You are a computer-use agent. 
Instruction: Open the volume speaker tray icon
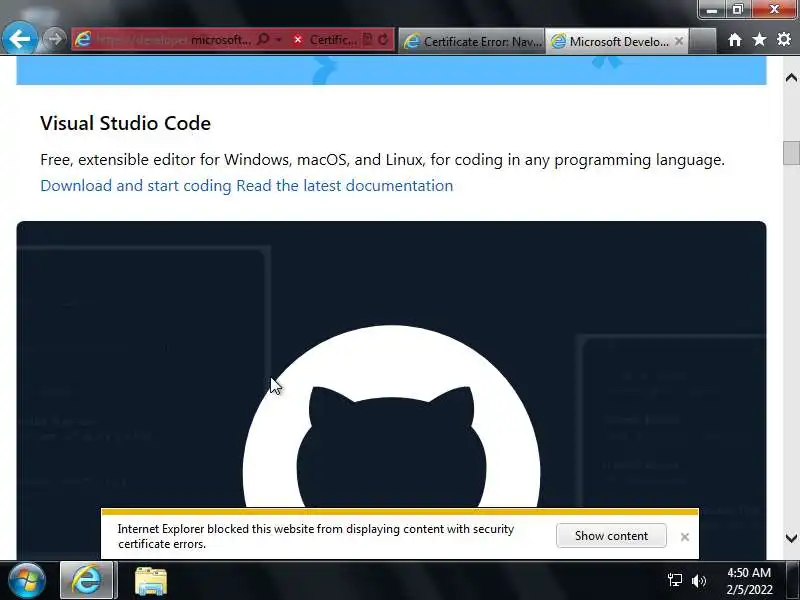click(698, 581)
